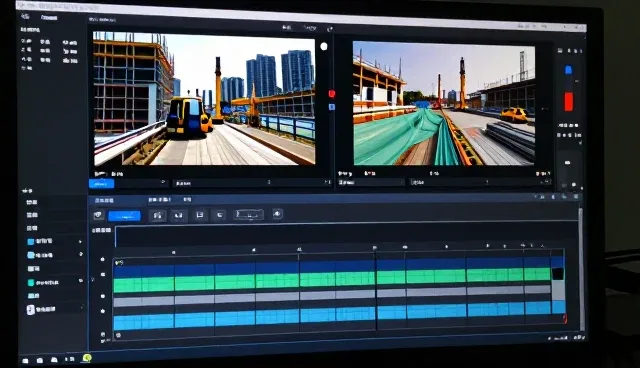Expand the arrow beside the white-icon sidebar item
The width and height of the screenshot is (640, 368).
(82, 306)
